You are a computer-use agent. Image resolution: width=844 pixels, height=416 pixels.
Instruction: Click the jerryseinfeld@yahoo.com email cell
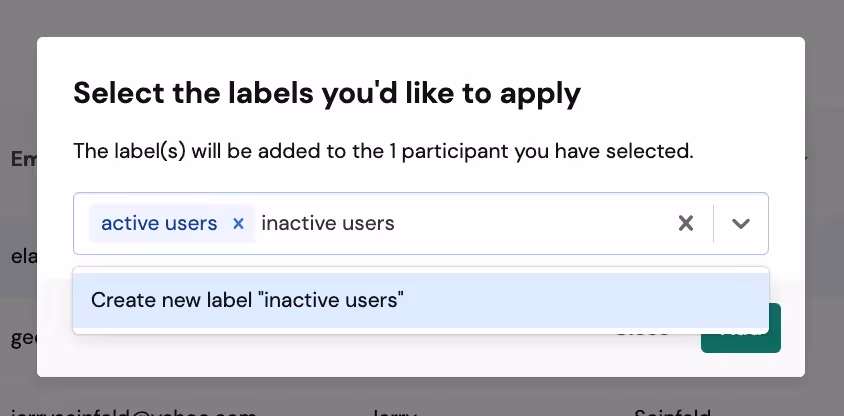pyautogui.click(x=130, y=411)
